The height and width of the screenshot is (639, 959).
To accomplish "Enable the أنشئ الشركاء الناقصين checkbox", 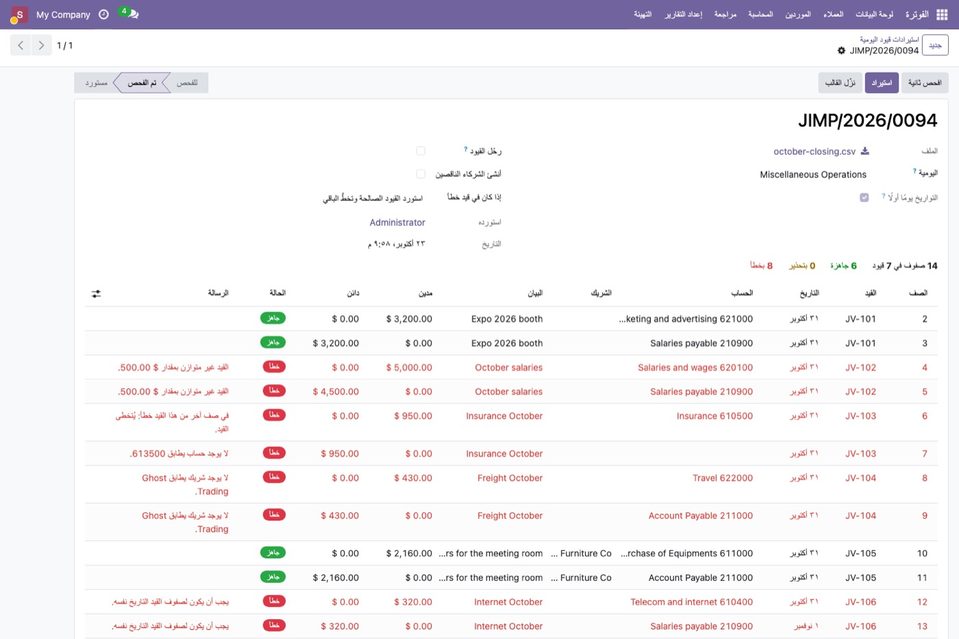I will (x=421, y=174).
